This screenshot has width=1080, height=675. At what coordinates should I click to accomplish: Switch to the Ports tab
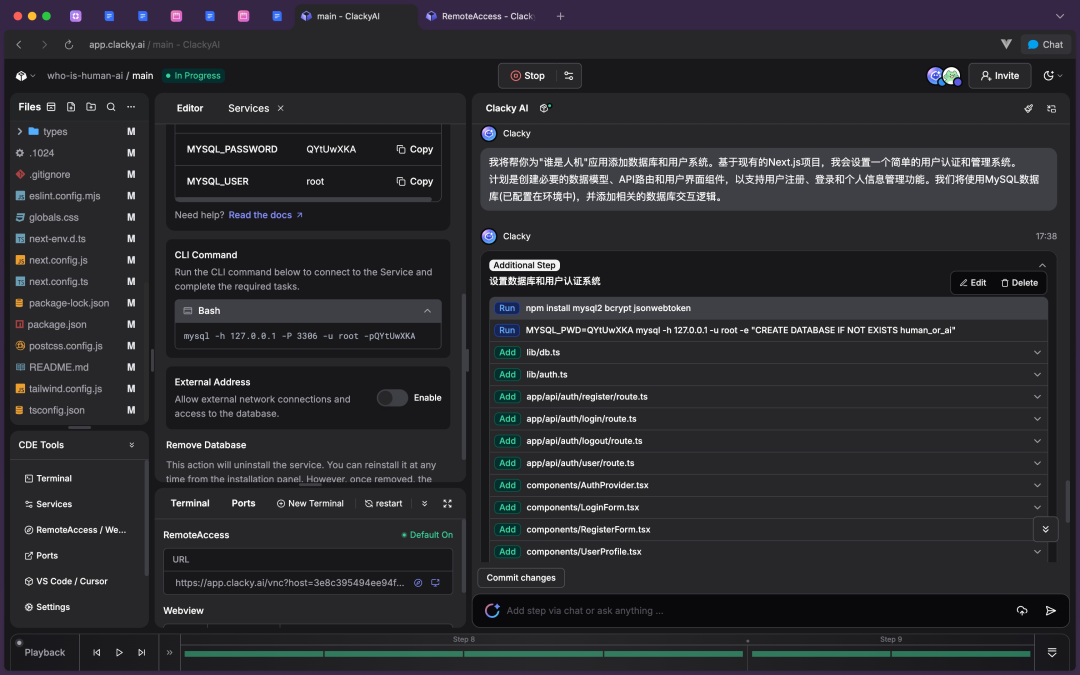243,503
